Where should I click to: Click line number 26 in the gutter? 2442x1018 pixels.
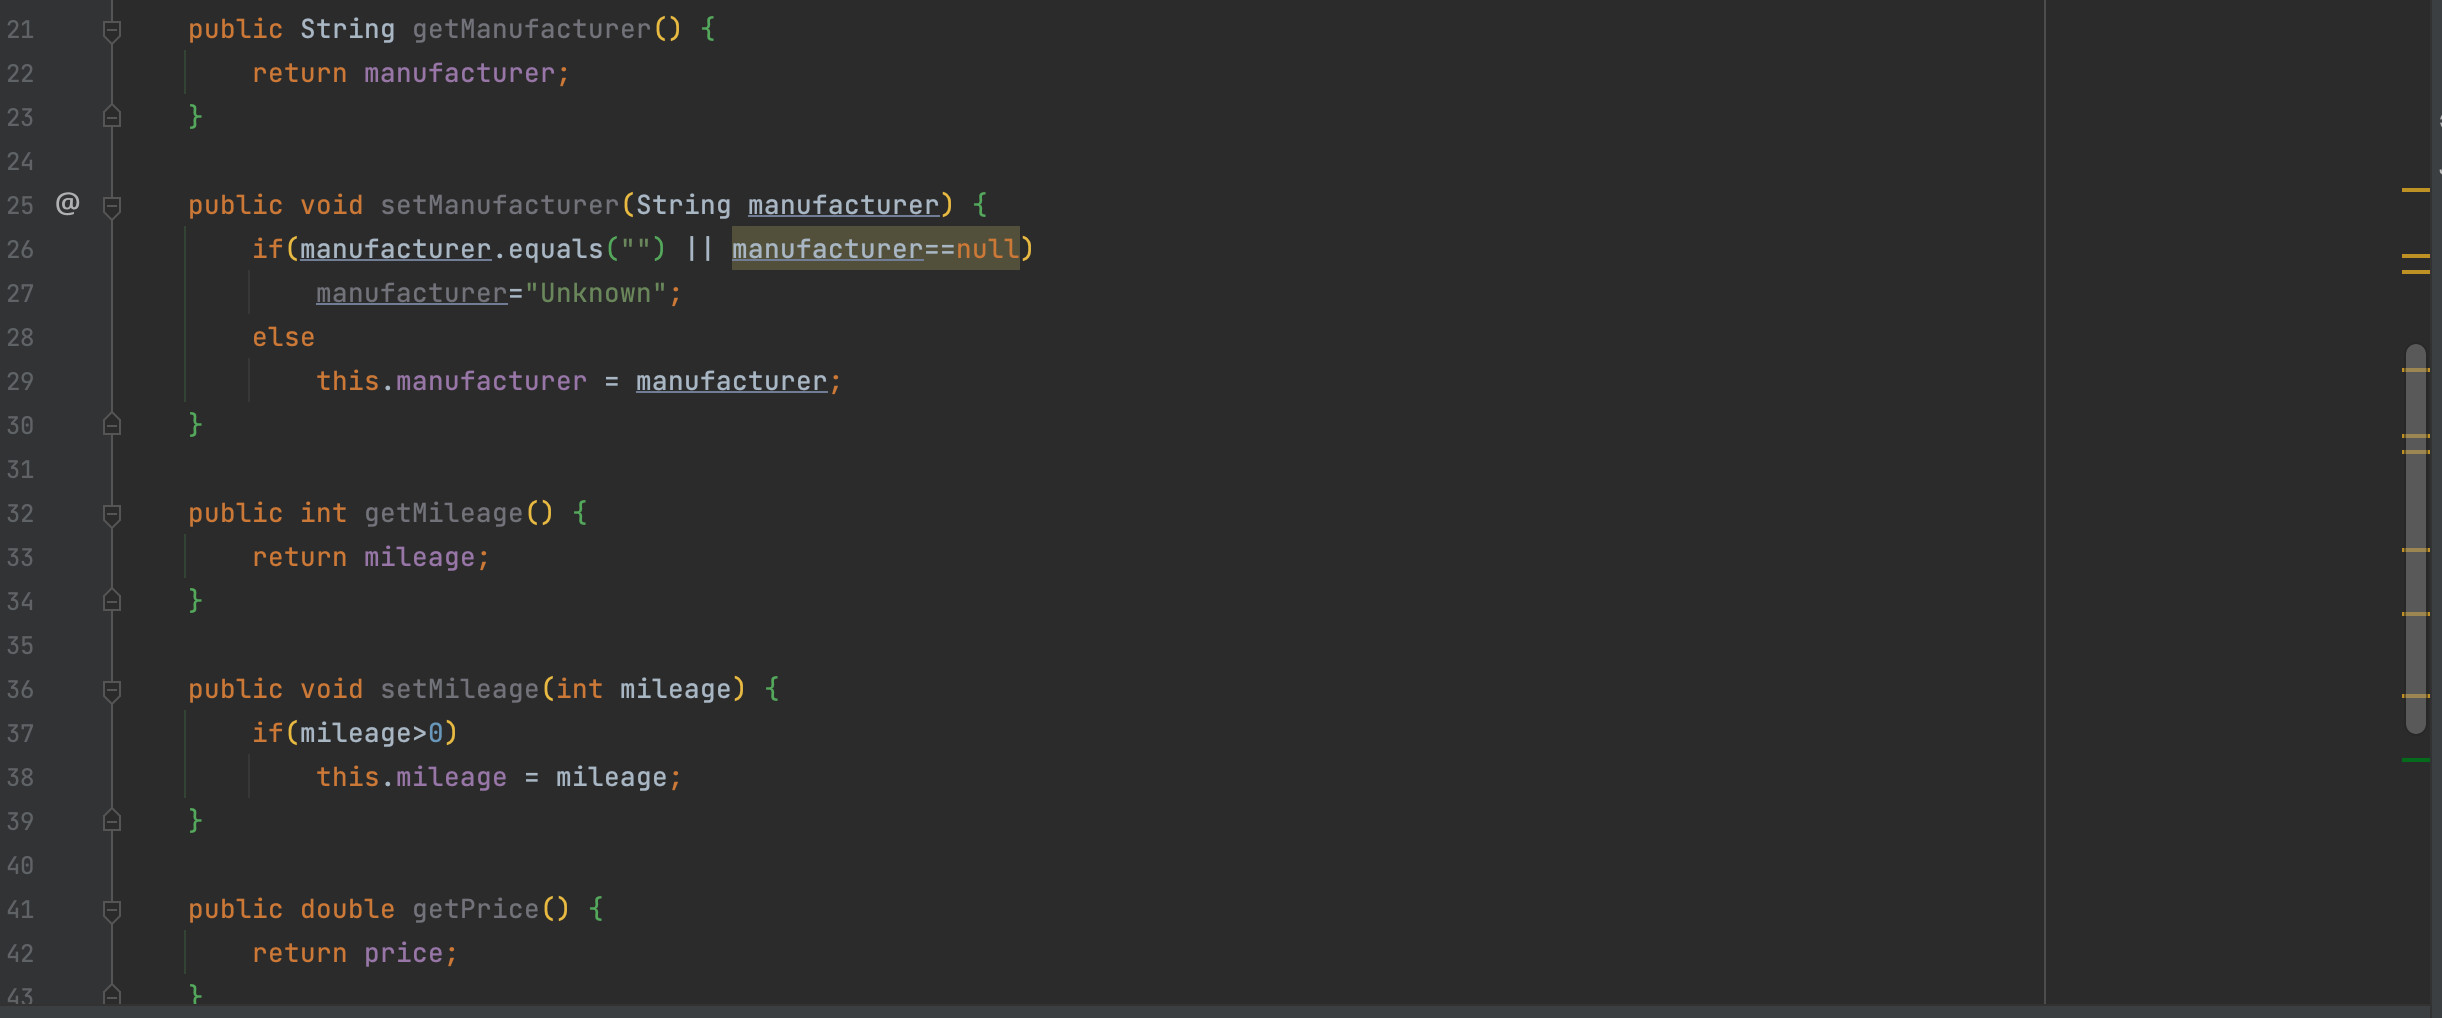[x=20, y=249]
